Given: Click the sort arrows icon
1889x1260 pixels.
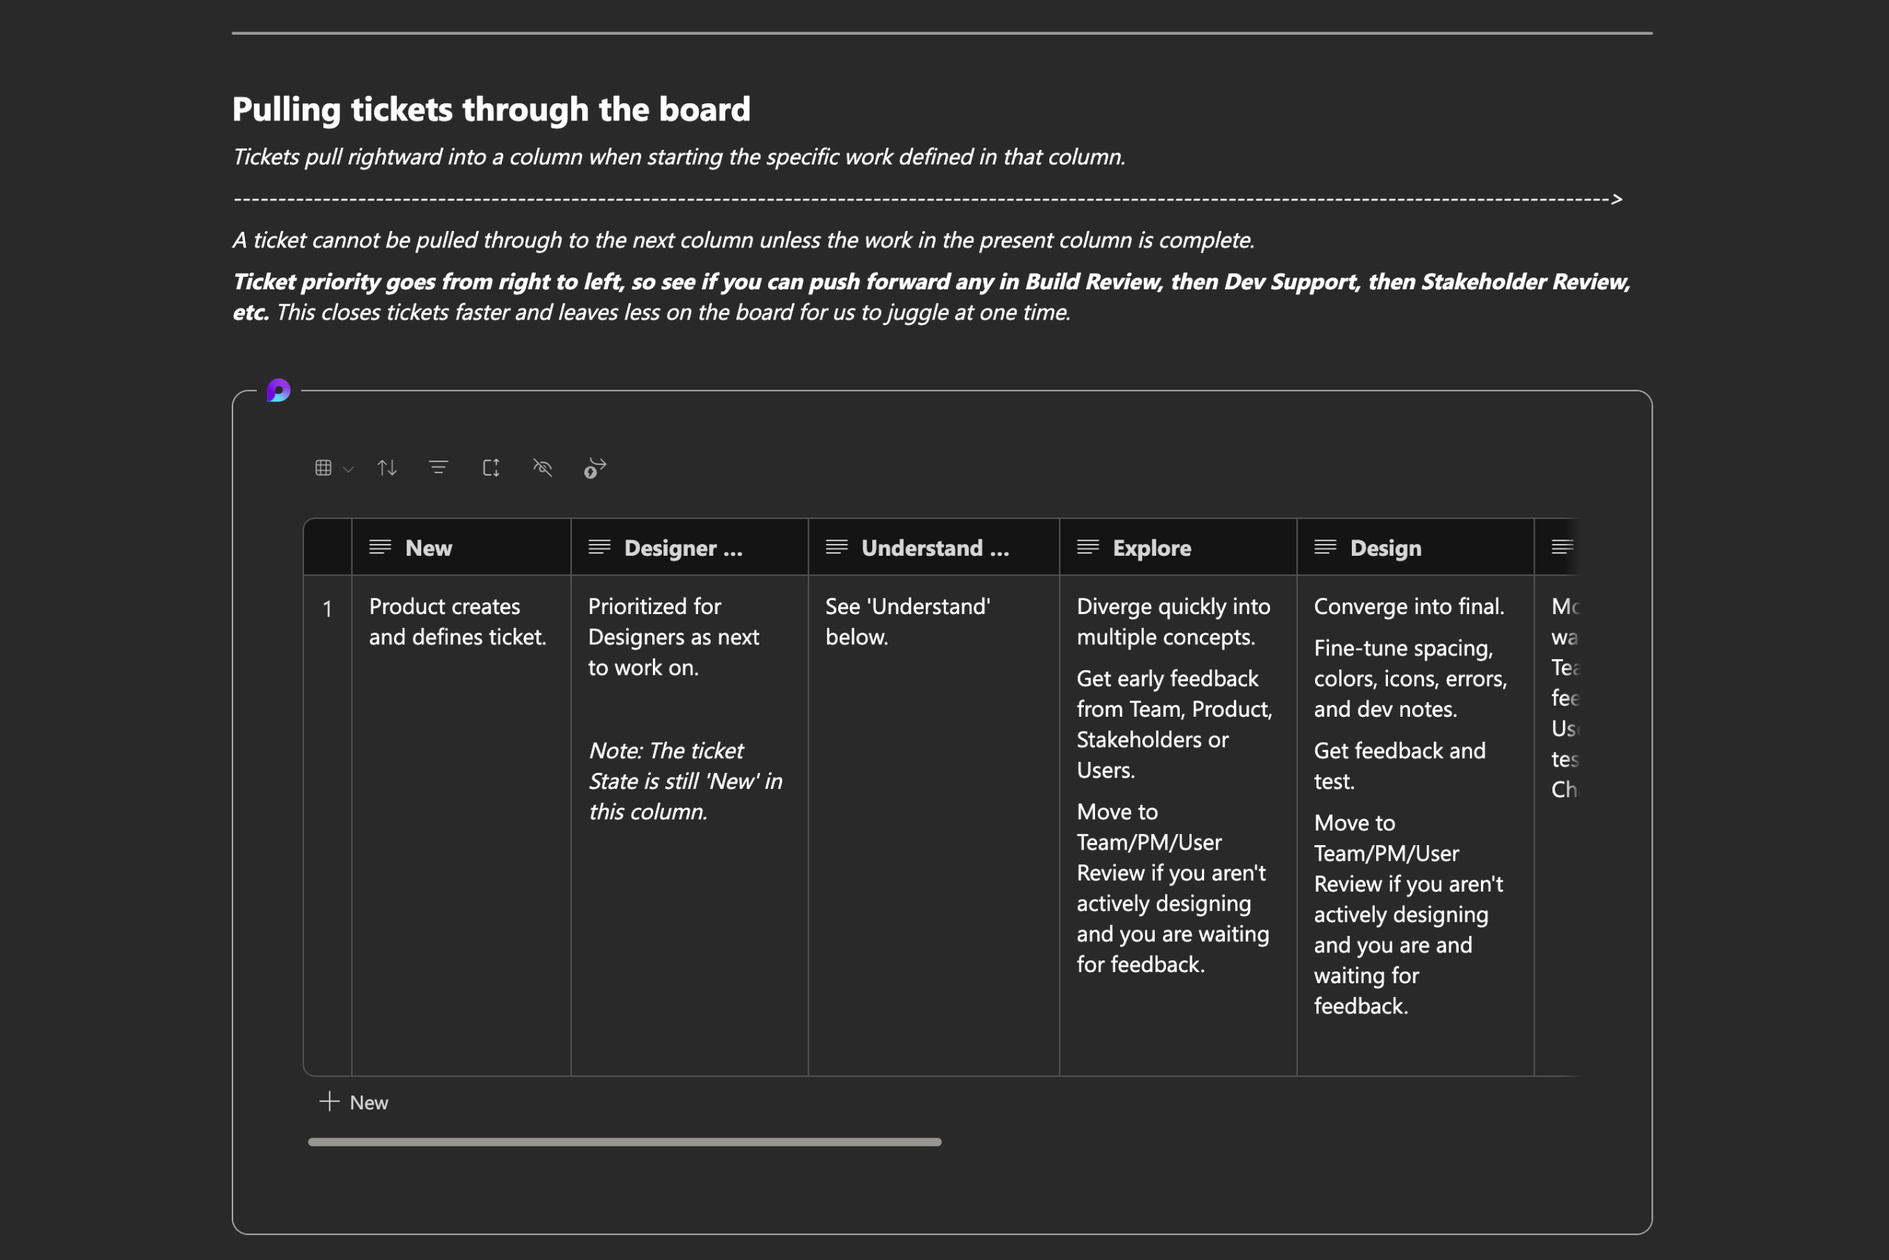Looking at the screenshot, I should [387, 468].
